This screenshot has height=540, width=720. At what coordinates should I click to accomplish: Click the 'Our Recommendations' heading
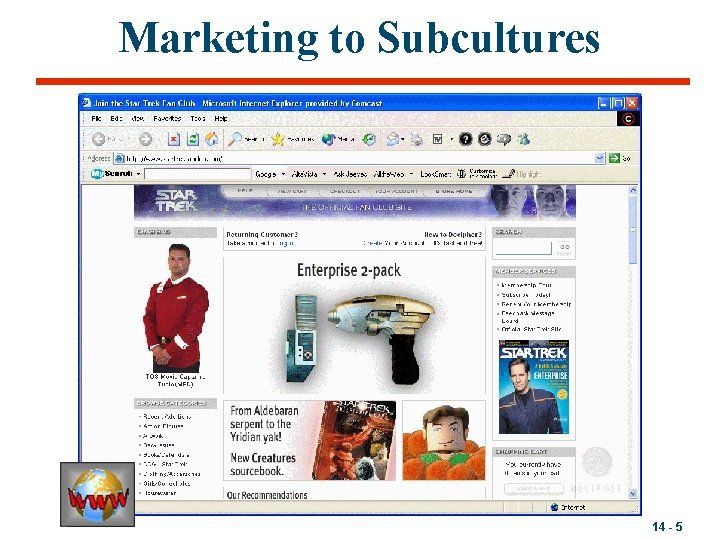(267, 495)
